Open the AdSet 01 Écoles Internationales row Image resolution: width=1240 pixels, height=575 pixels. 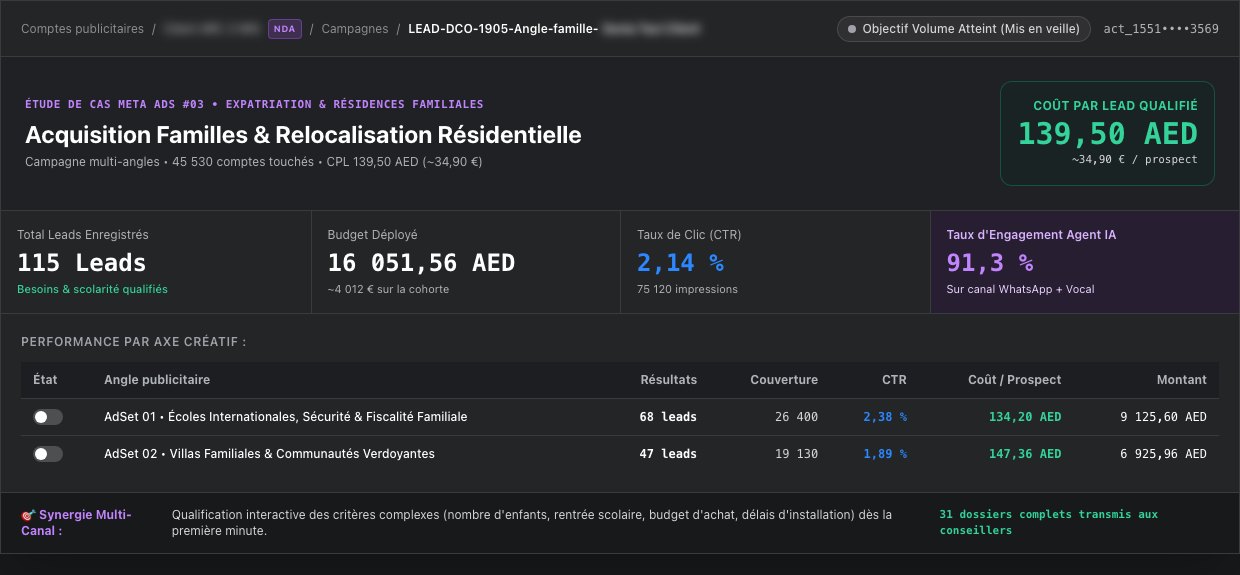pyautogui.click(x=620, y=417)
